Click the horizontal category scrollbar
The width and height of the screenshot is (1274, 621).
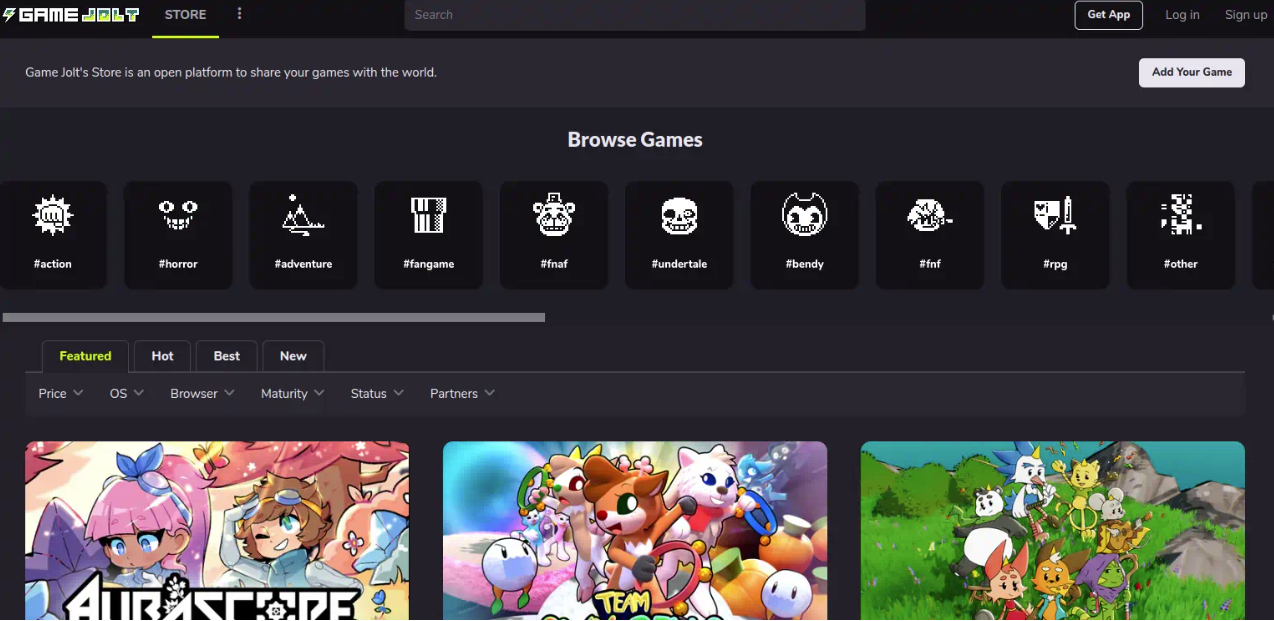[274, 317]
